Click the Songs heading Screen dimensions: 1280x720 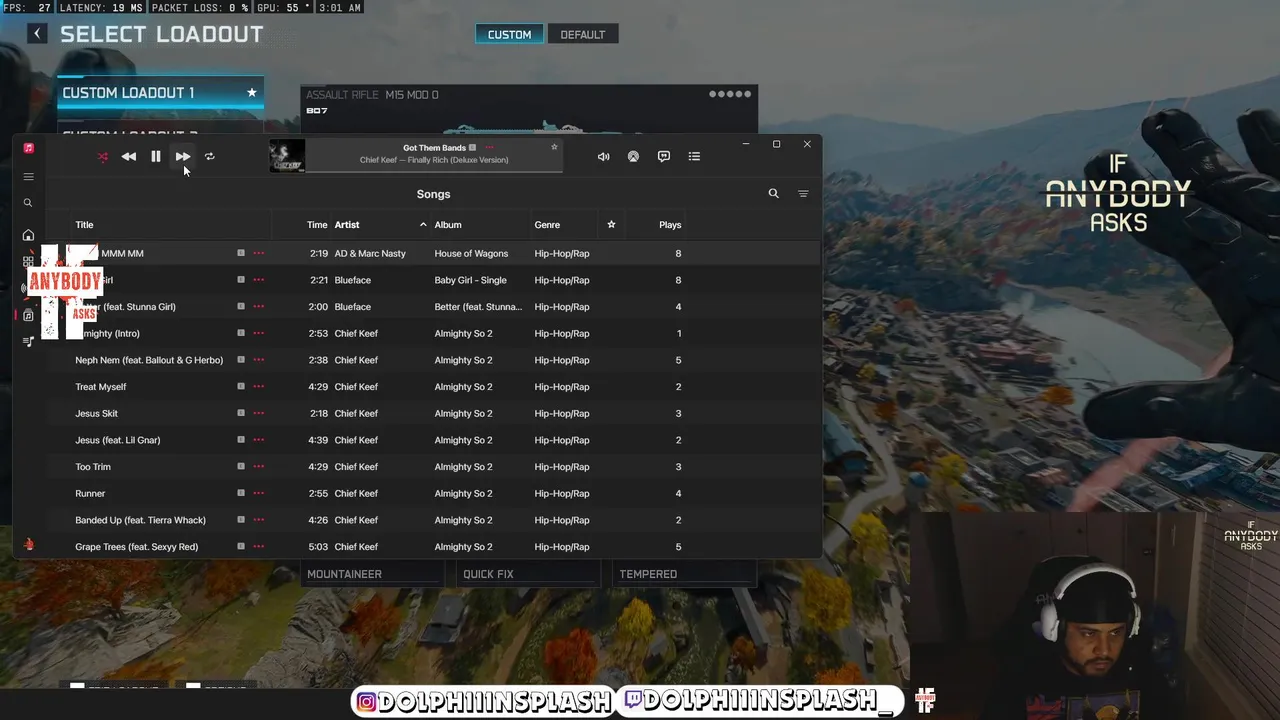(x=433, y=194)
